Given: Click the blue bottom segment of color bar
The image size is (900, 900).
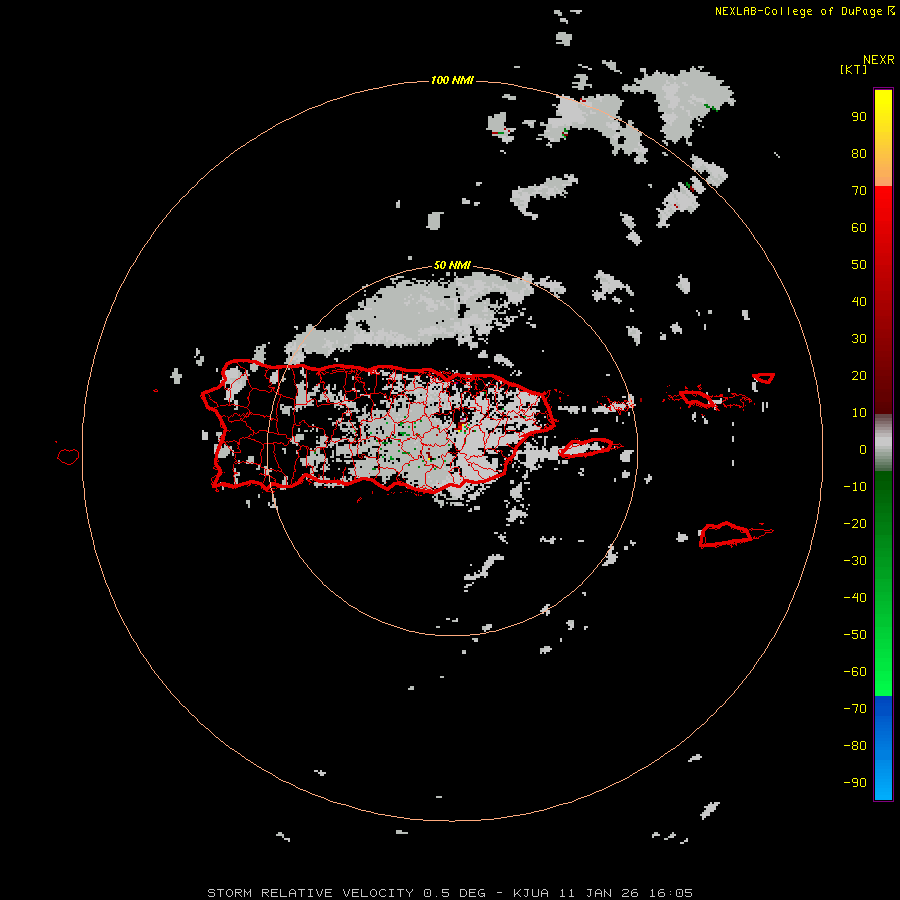Looking at the screenshot, I should pyautogui.click(x=883, y=748).
